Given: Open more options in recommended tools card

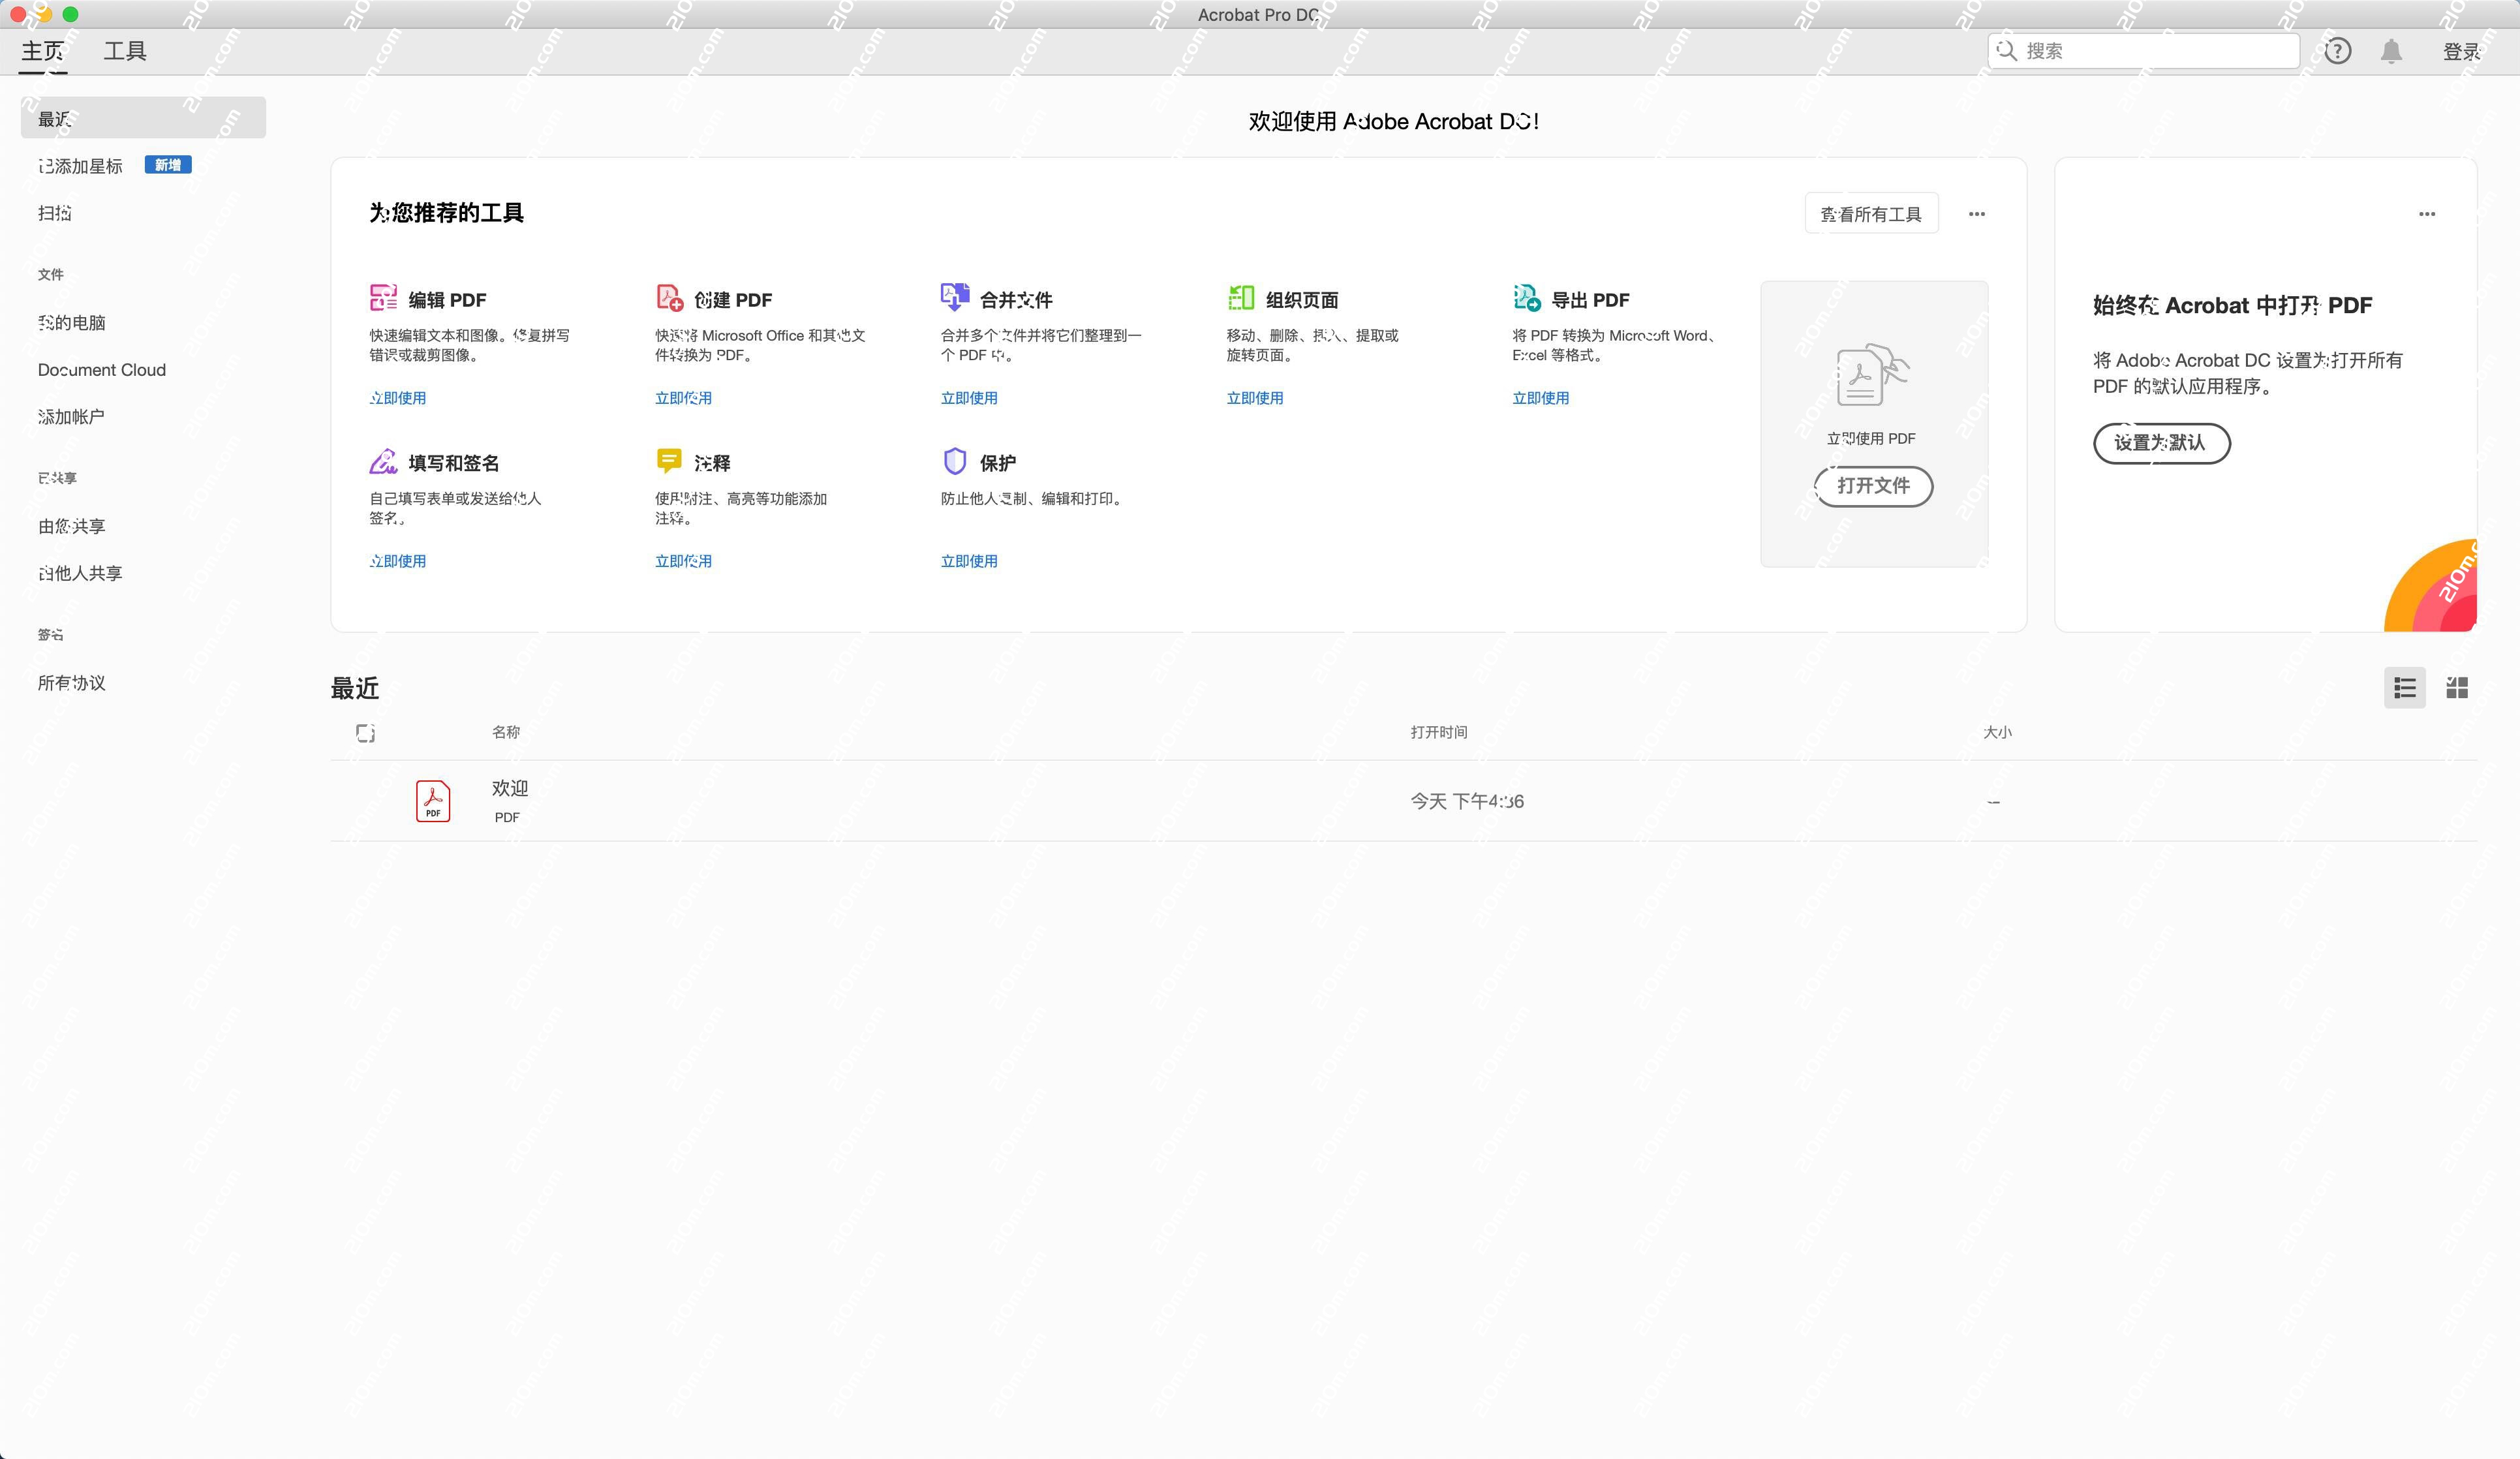Looking at the screenshot, I should [1977, 214].
